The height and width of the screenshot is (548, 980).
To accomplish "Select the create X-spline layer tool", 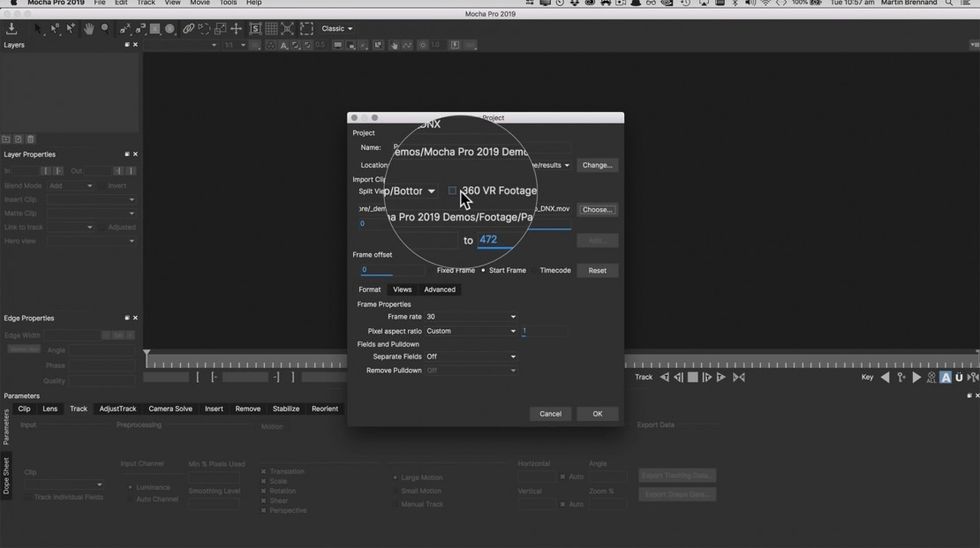I will click(x=124, y=29).
